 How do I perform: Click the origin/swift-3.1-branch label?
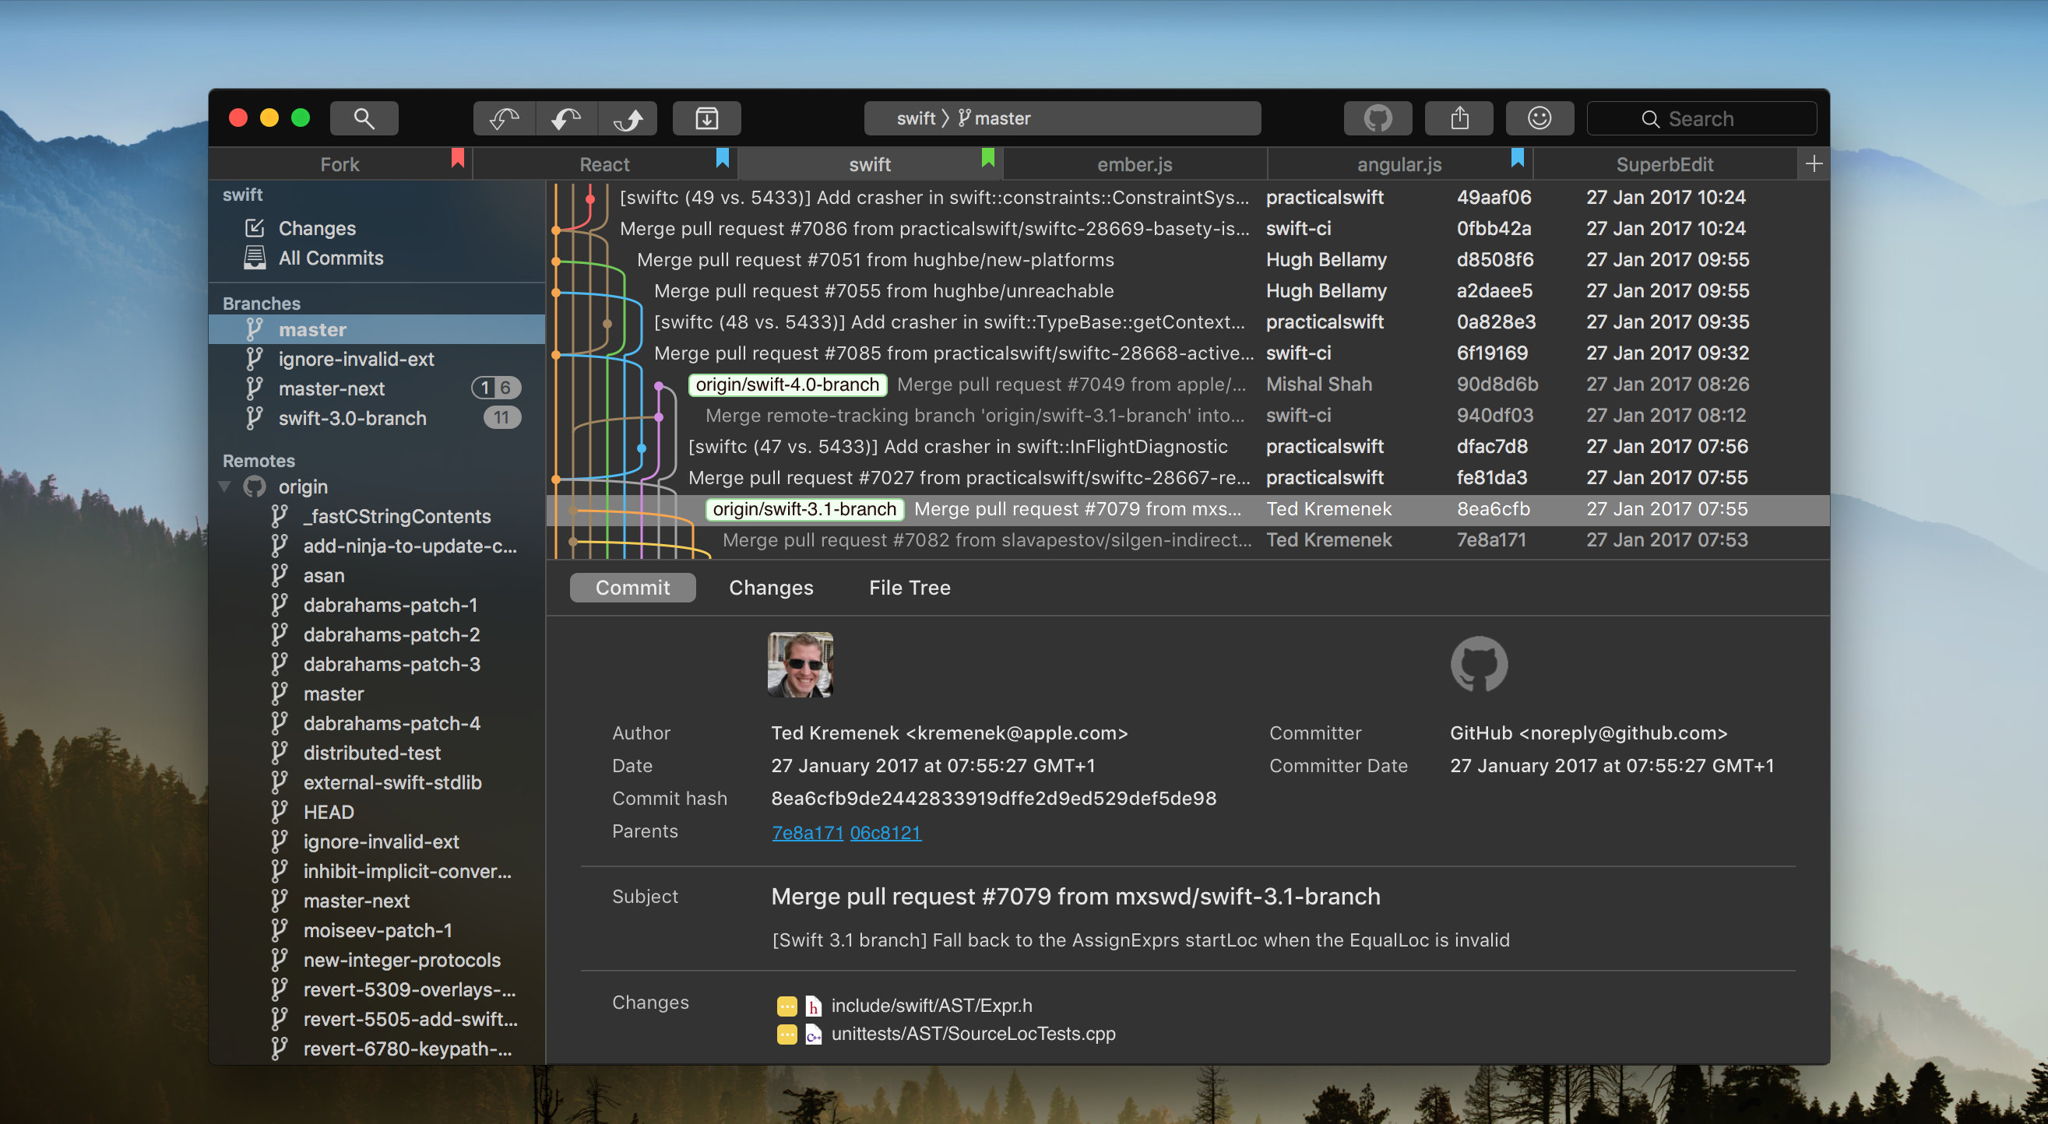804,509
